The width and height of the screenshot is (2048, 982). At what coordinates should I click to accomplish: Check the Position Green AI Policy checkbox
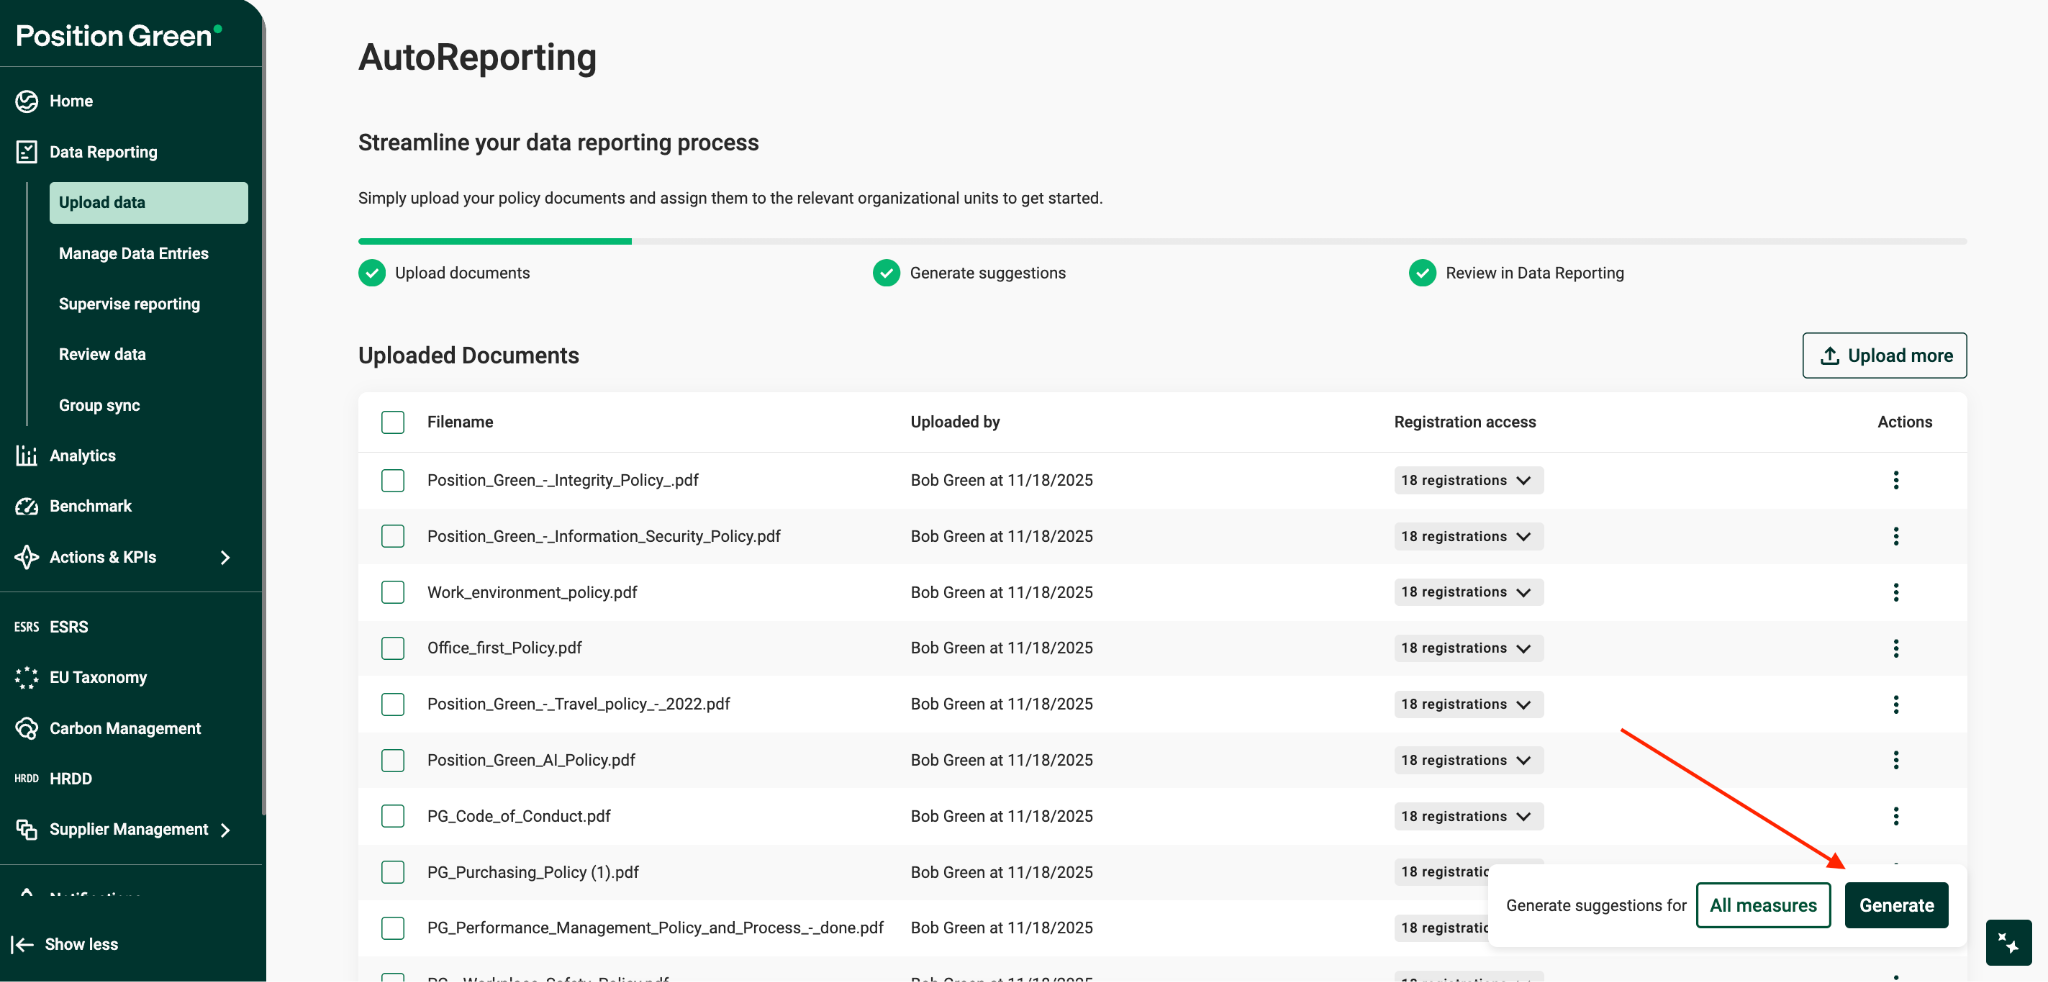point(393,760)
